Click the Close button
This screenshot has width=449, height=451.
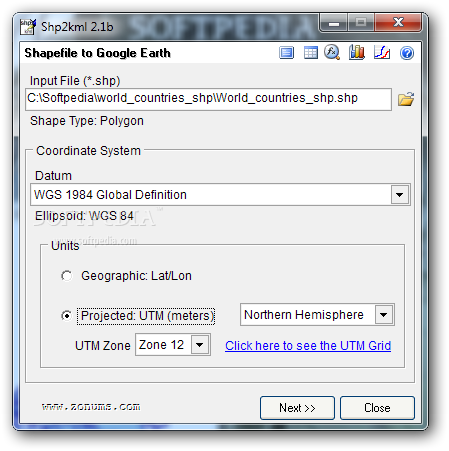[x=377, y=408]
